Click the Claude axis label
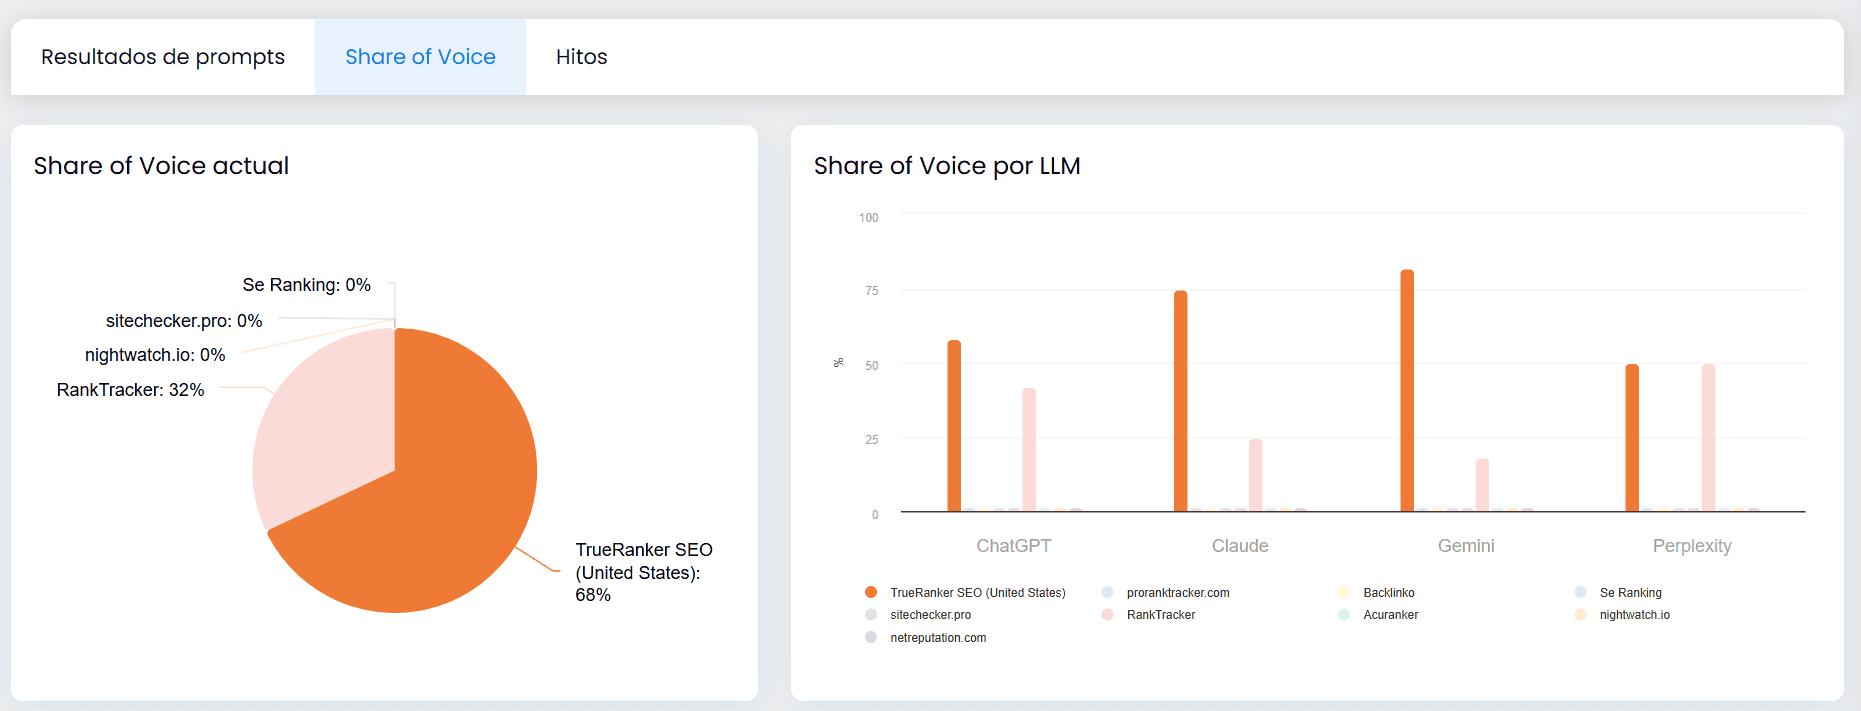 click(1240, 546)
